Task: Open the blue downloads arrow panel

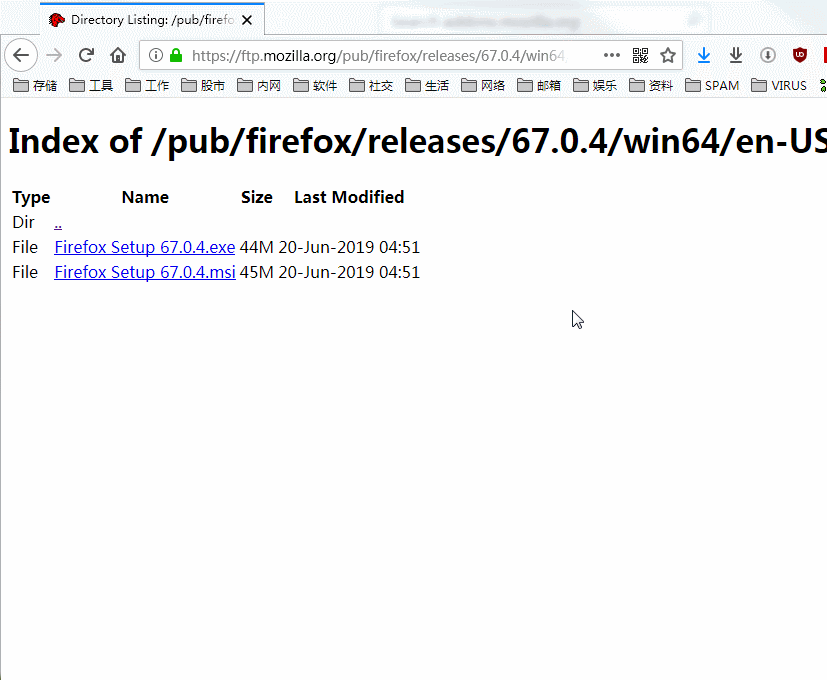Action: coord(704,55)
